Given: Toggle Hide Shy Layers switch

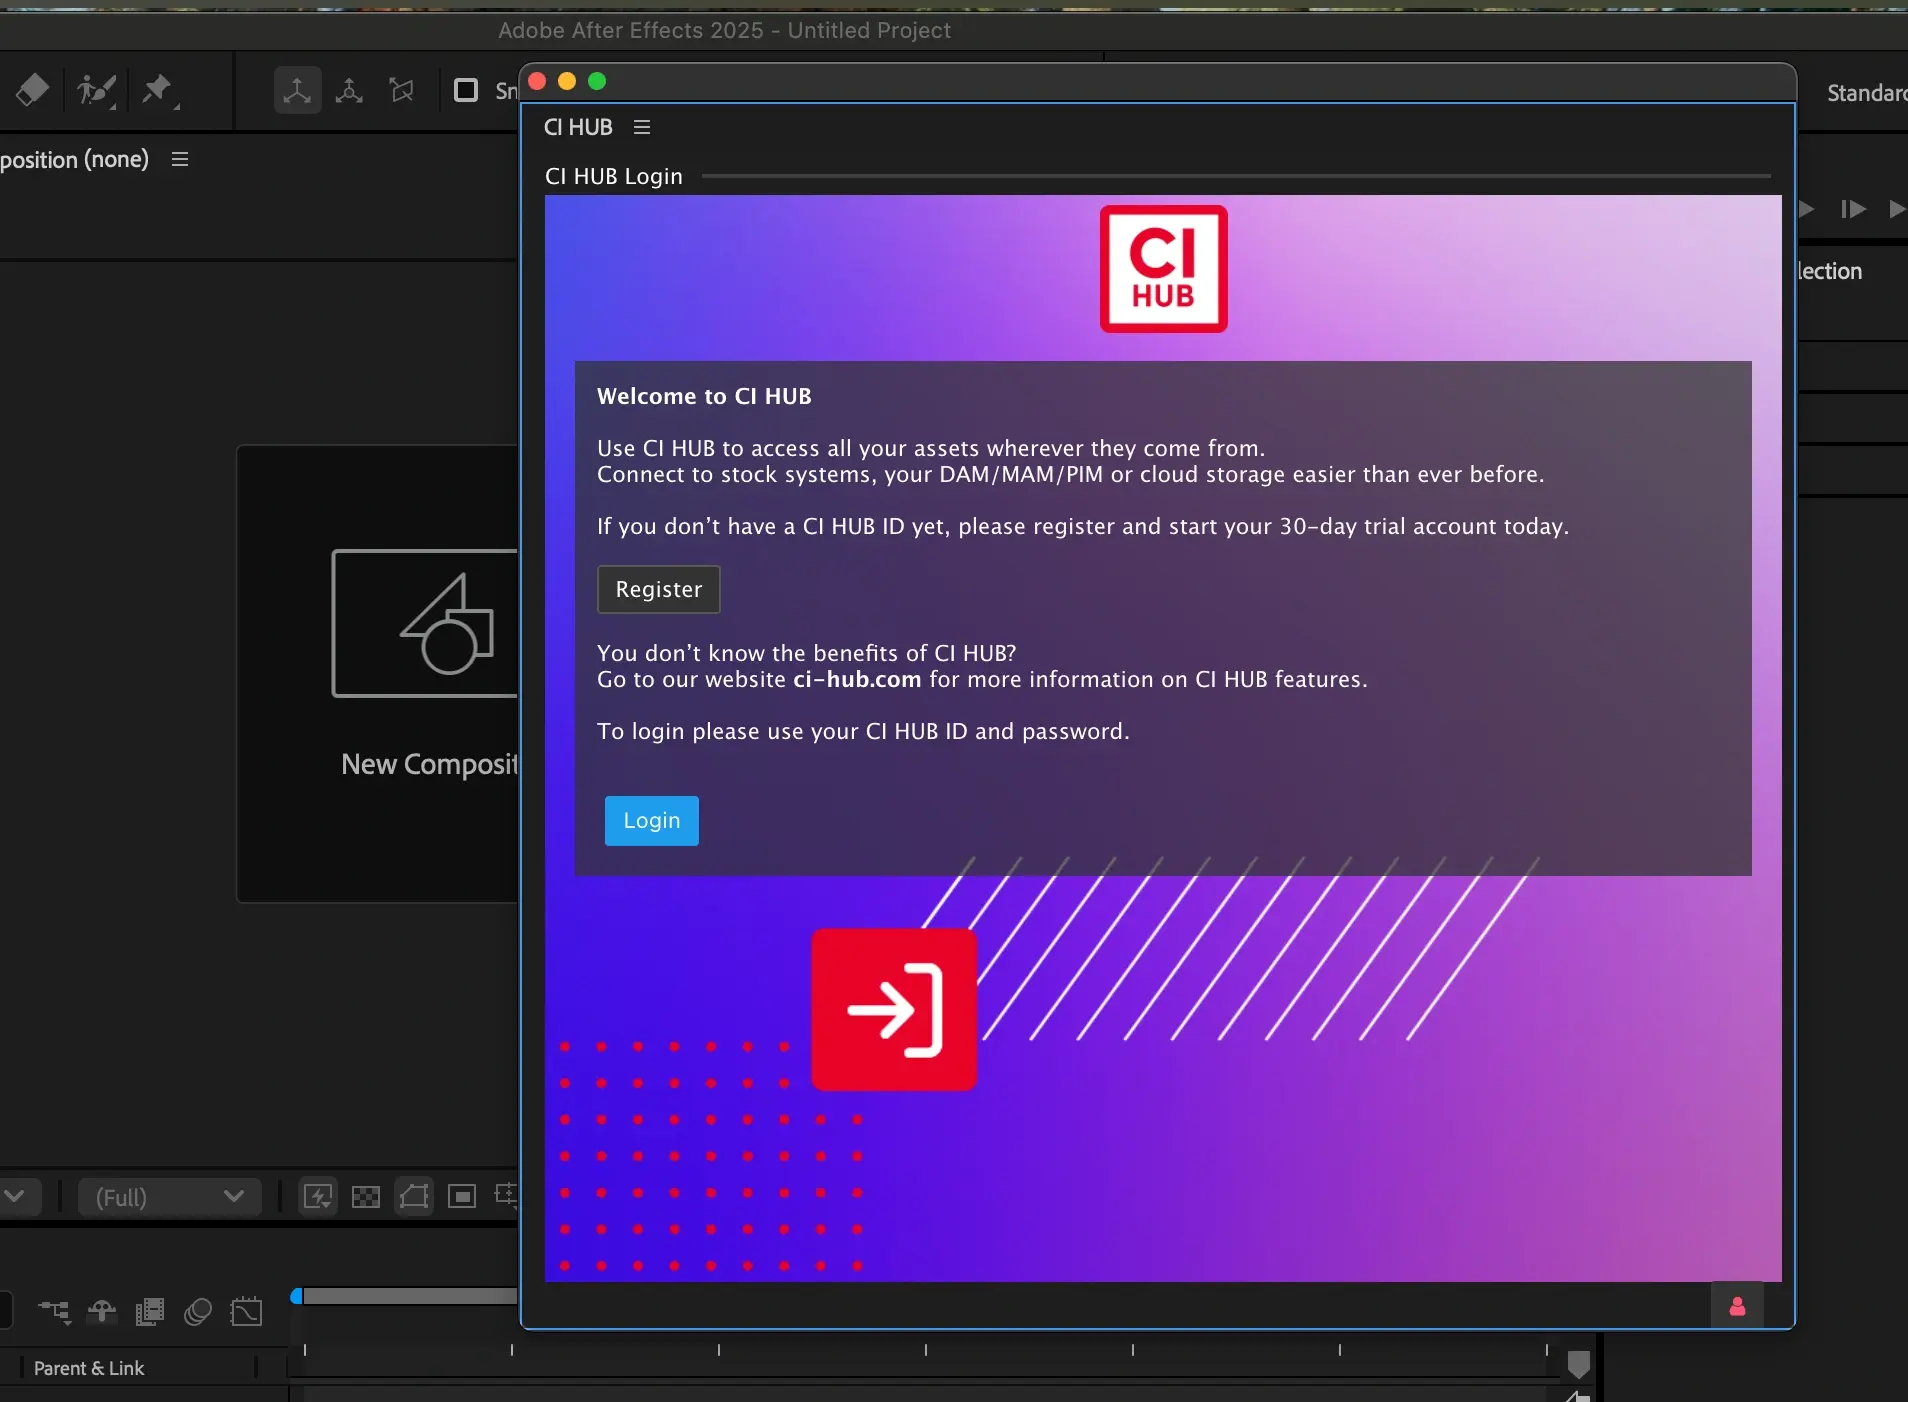Looking at the screenshot, I should pyautogui.click(x=102, y=1311).
